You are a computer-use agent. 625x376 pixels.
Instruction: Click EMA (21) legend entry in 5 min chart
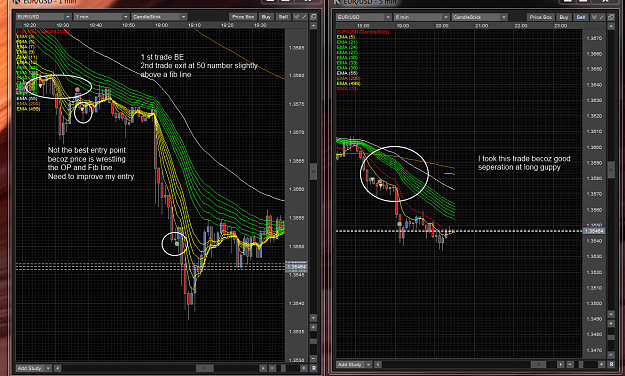(x=347, y=42)
